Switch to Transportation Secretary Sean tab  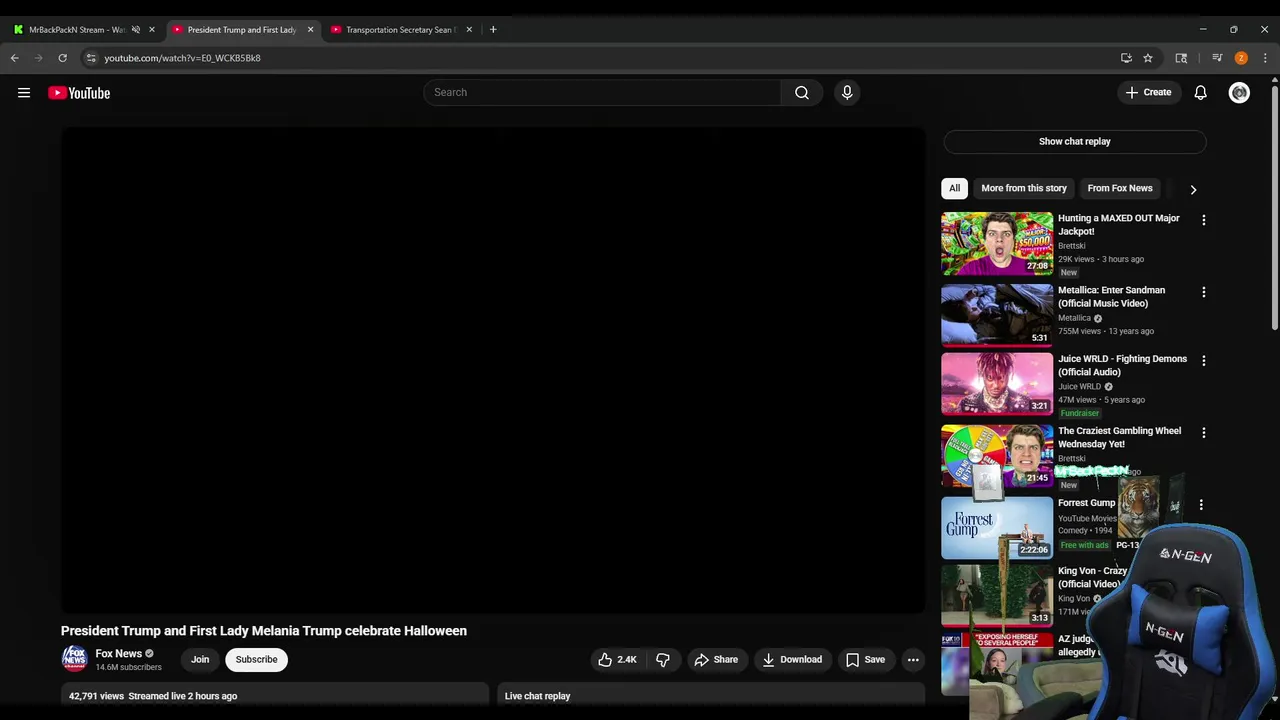point(400,29)
